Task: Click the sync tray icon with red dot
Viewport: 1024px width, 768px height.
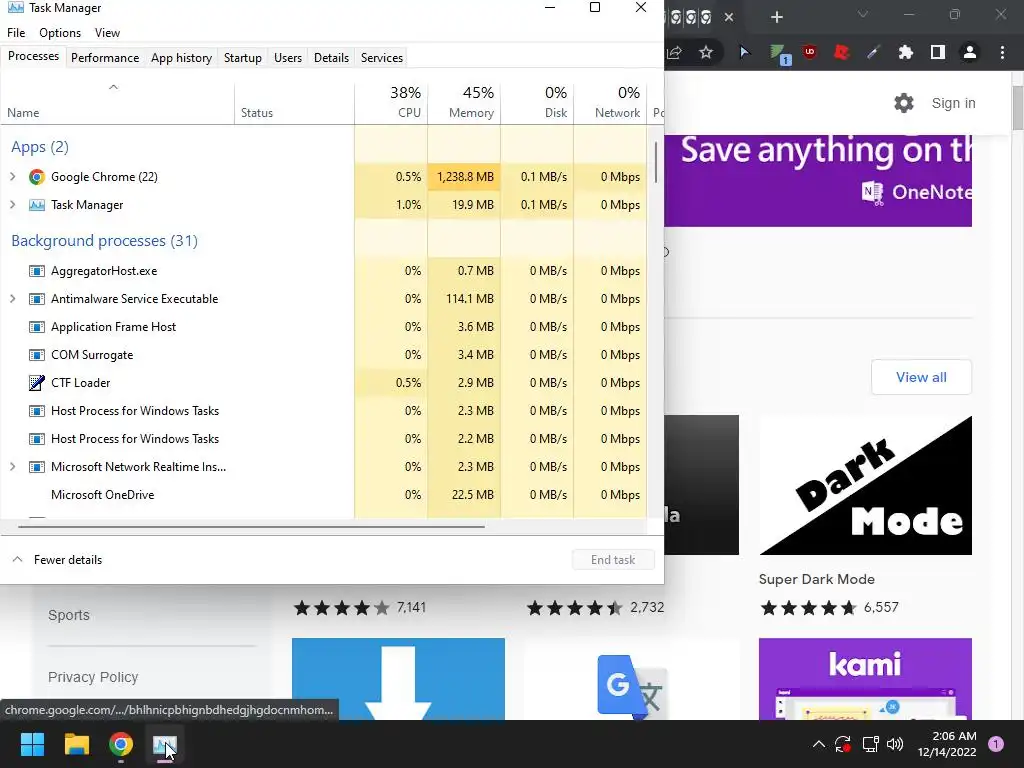Action: [843, 744]
